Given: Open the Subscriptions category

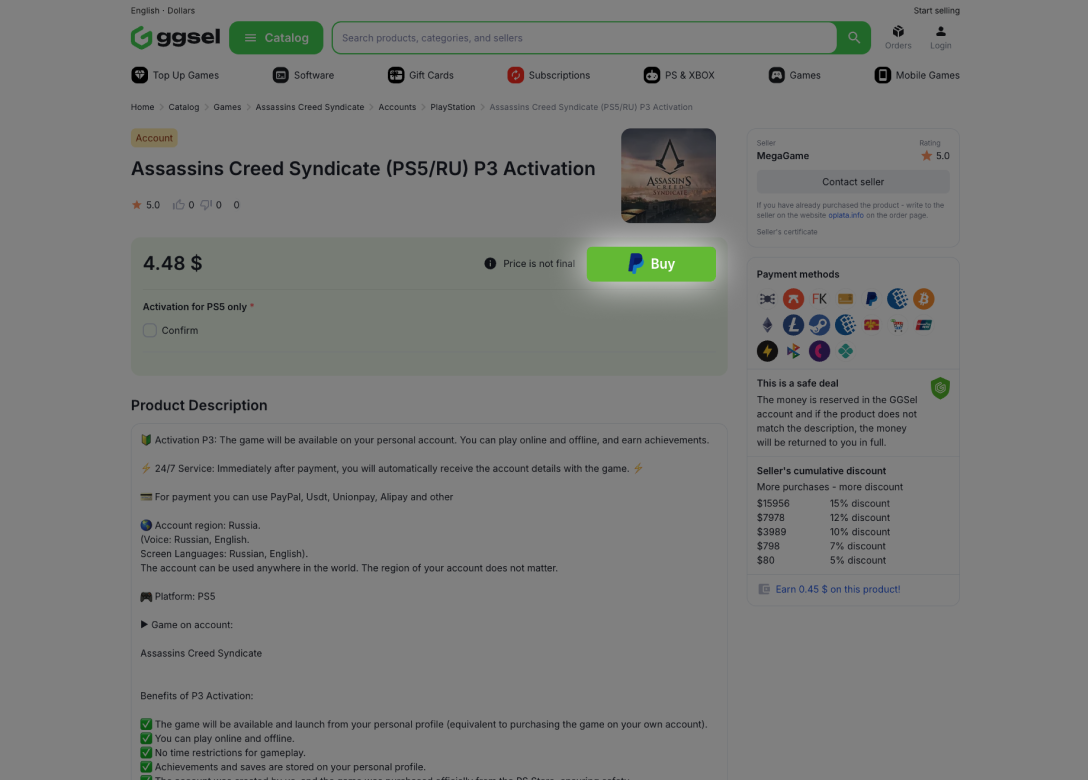Looking at the screenshot, I should pos(548,75).
